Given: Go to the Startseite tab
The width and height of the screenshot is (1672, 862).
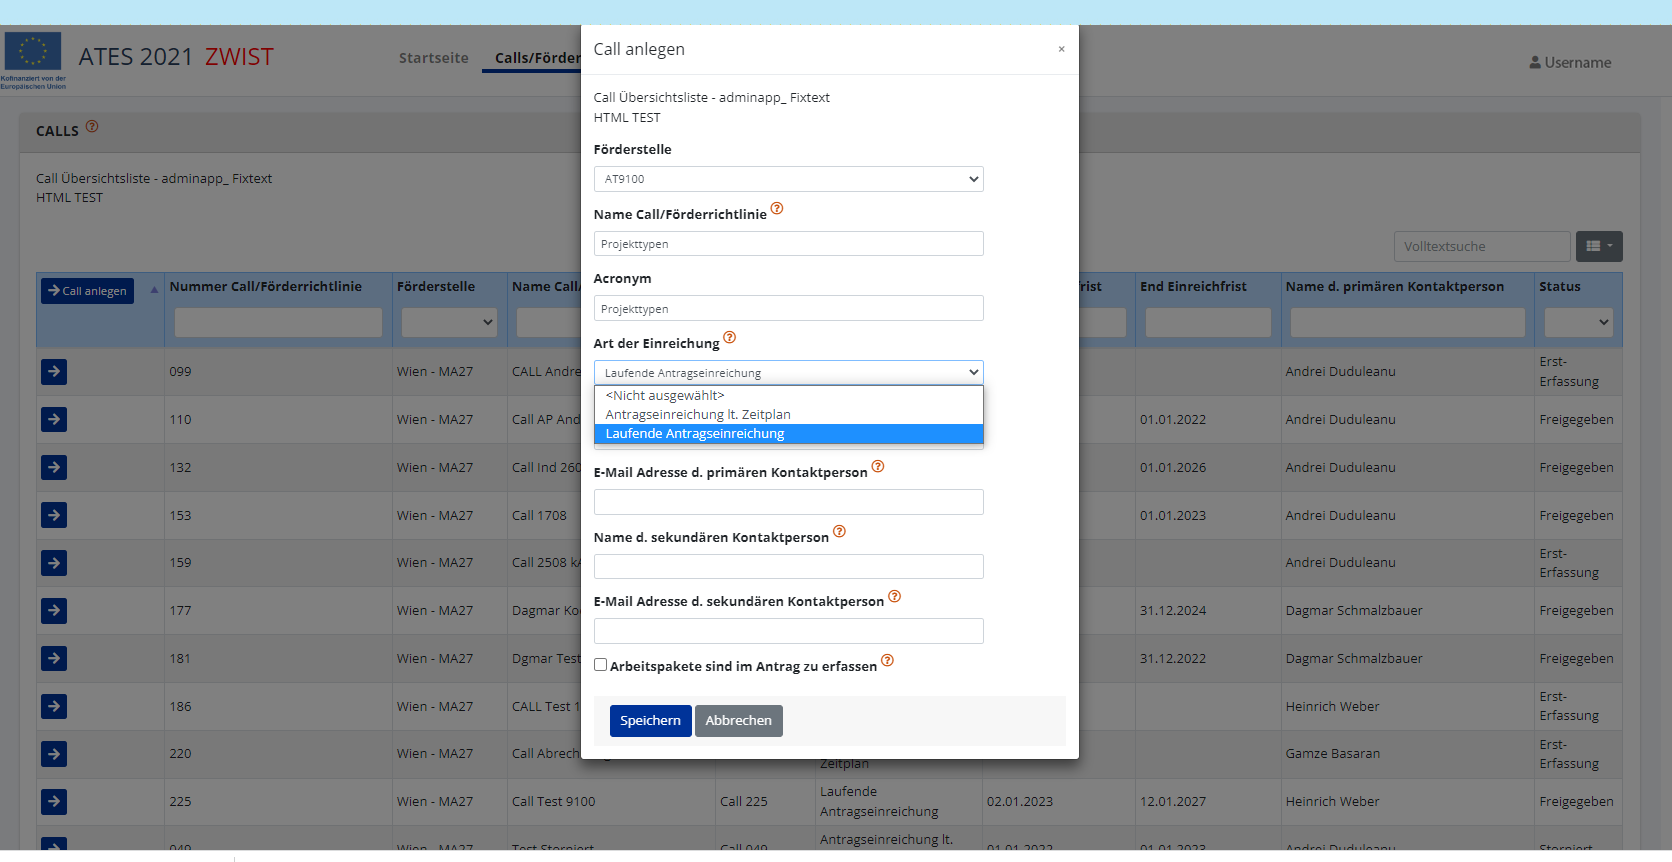Looking at the screenshot, I should pos(433,58).
